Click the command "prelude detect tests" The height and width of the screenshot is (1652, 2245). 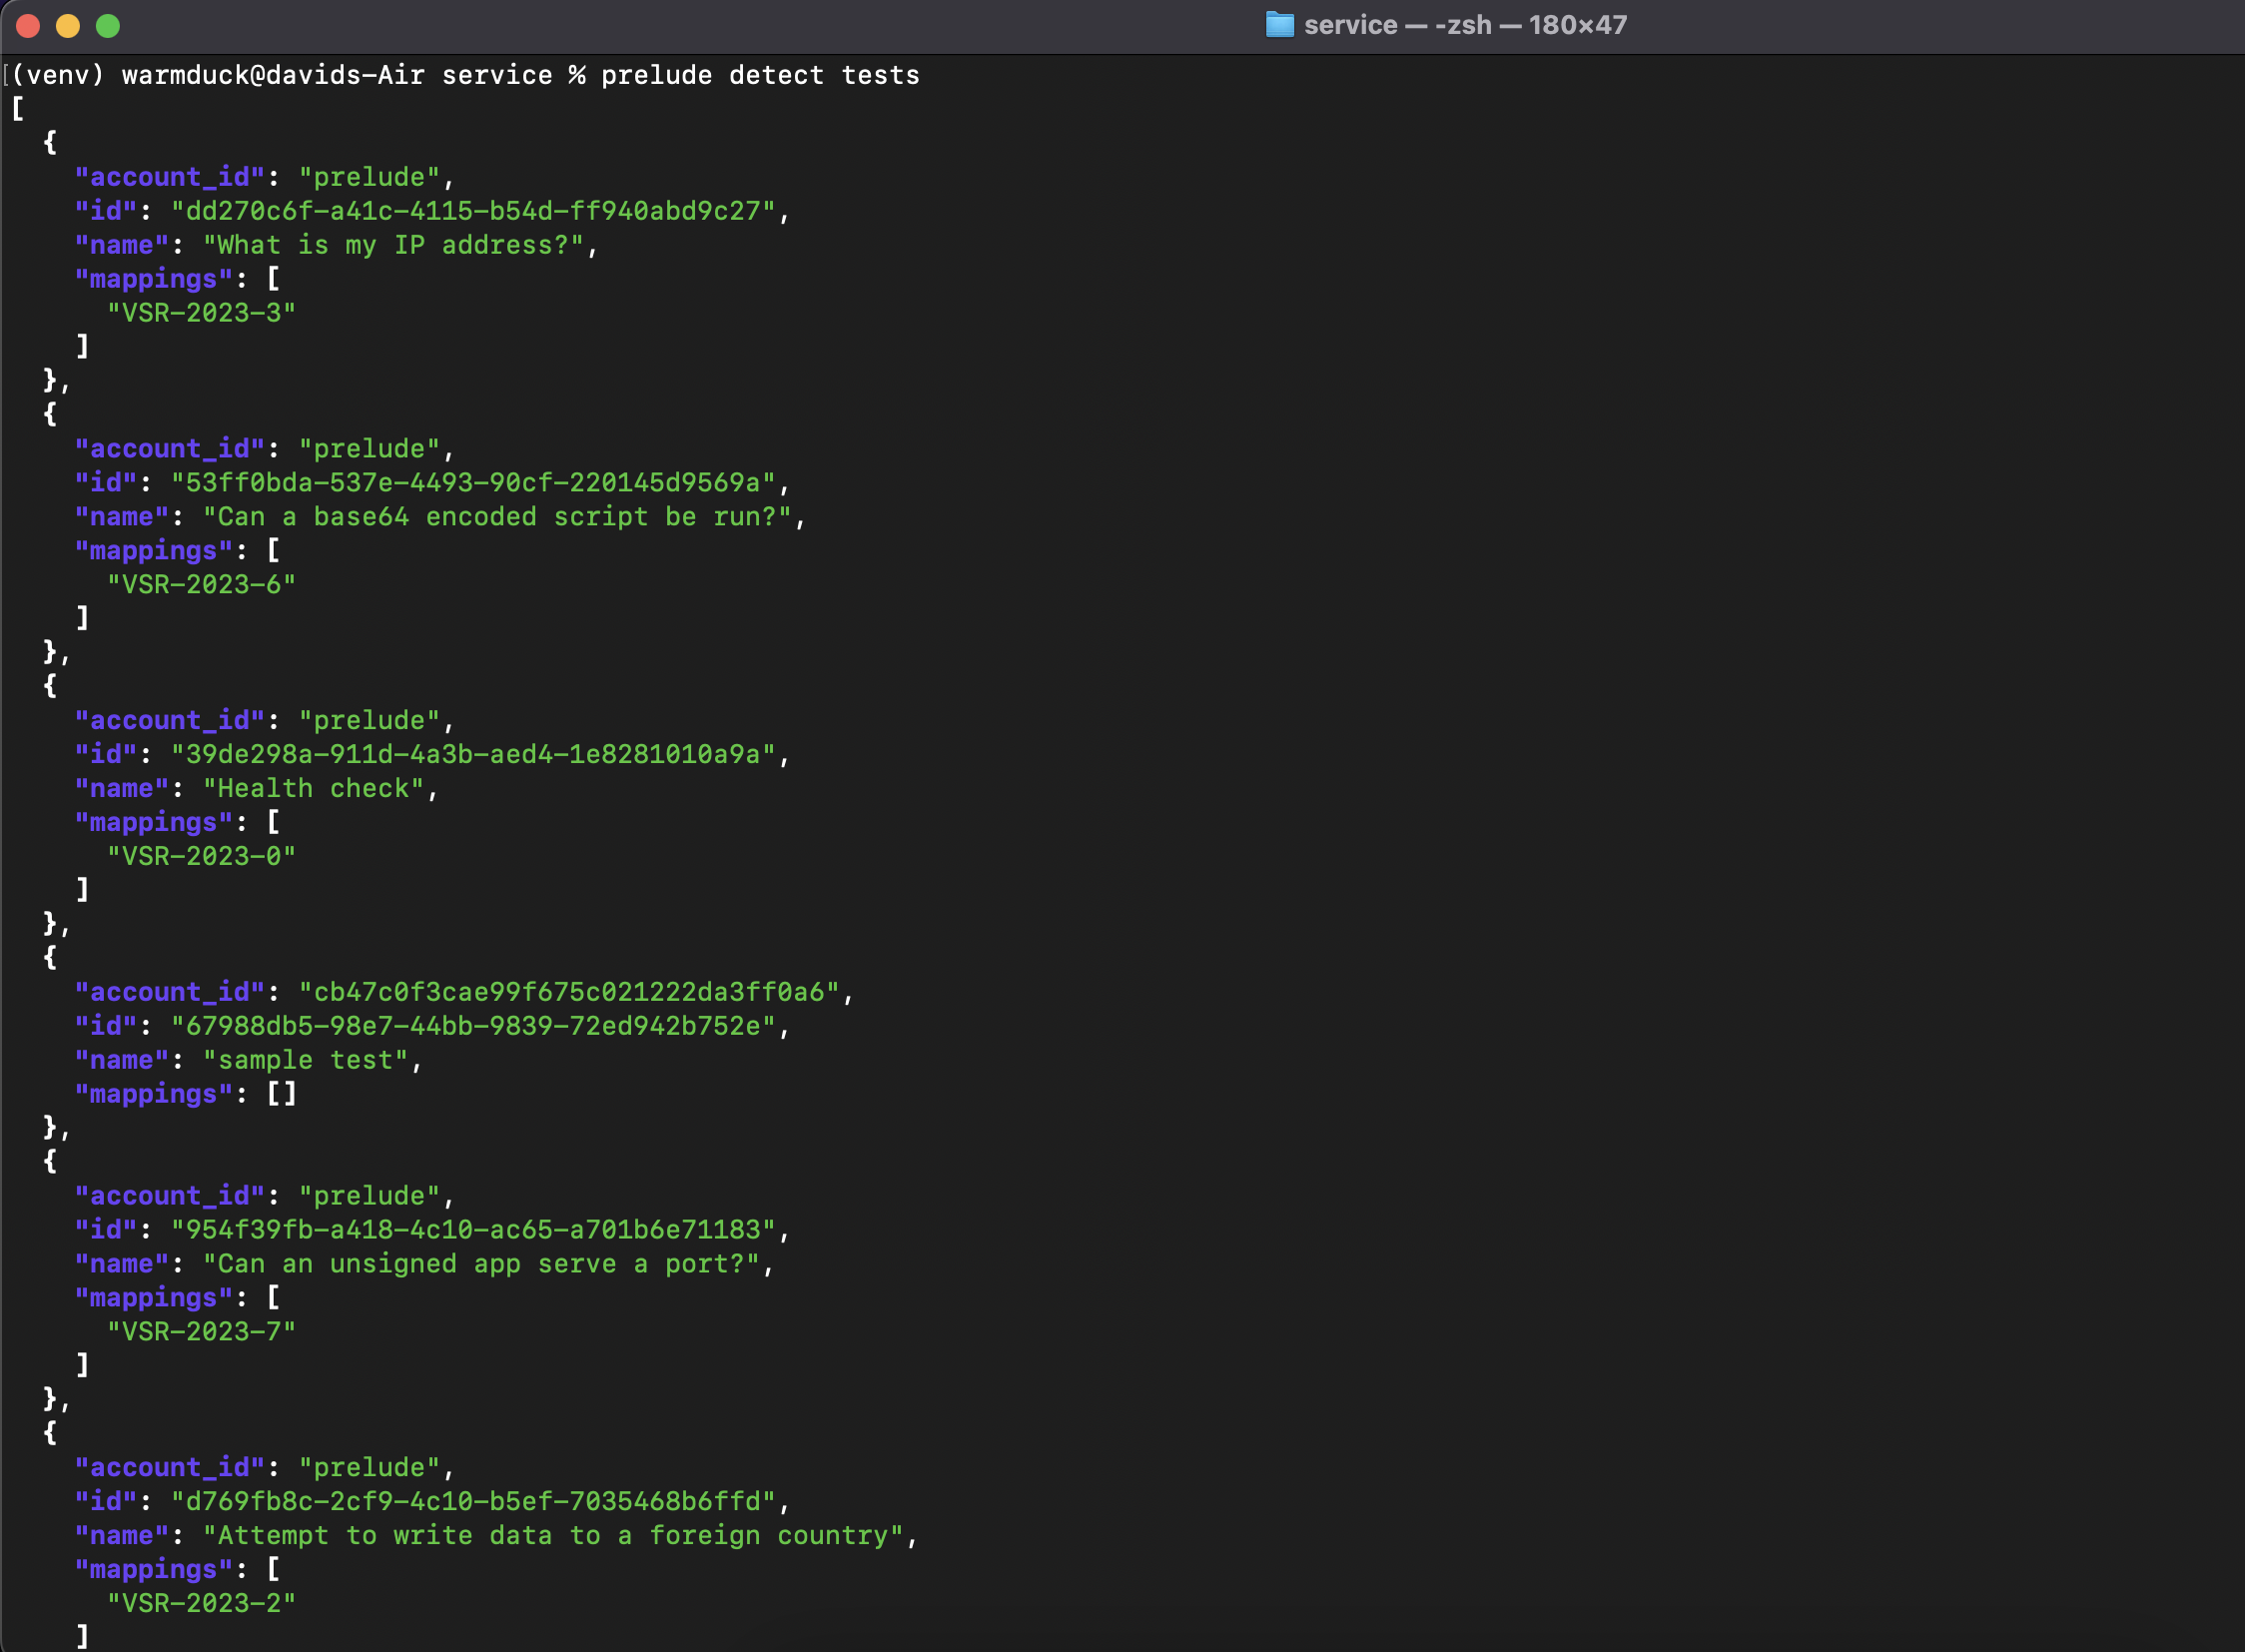[x=760, y=75]
